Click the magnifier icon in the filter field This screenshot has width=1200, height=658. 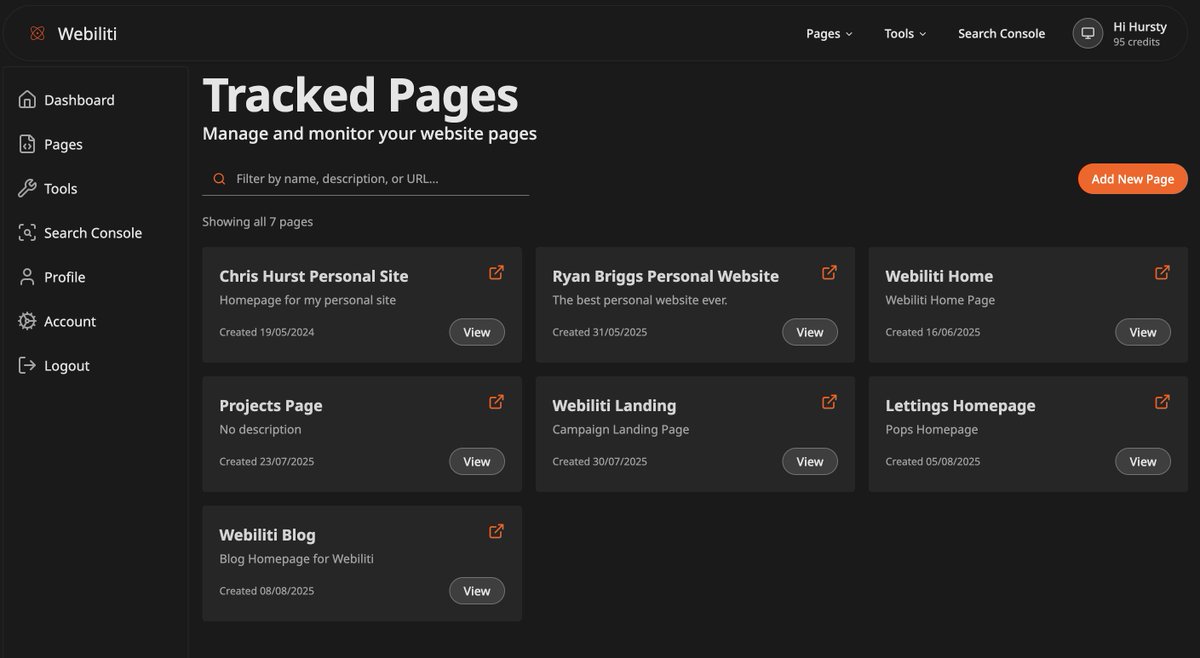219,179
